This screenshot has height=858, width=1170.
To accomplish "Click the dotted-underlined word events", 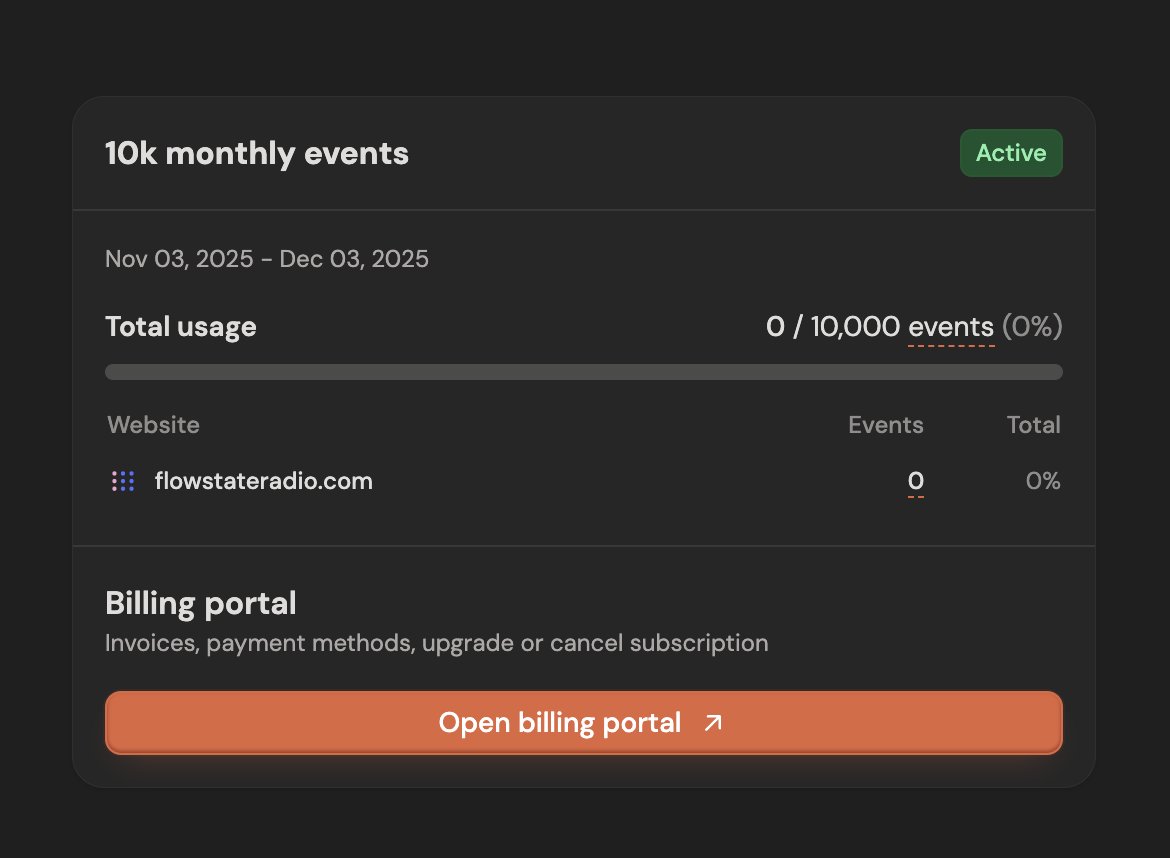I will click(x=948, y=326).
